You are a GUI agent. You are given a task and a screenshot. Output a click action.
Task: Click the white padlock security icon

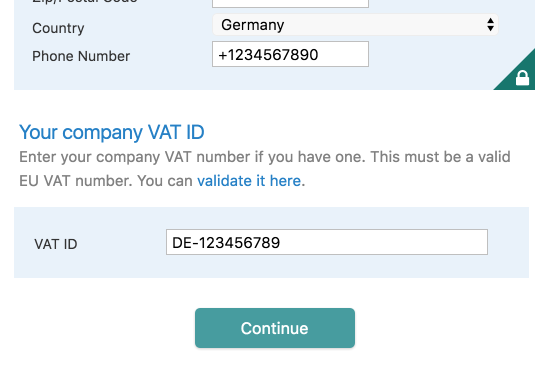pyautogui.click(x=522, y=78)
